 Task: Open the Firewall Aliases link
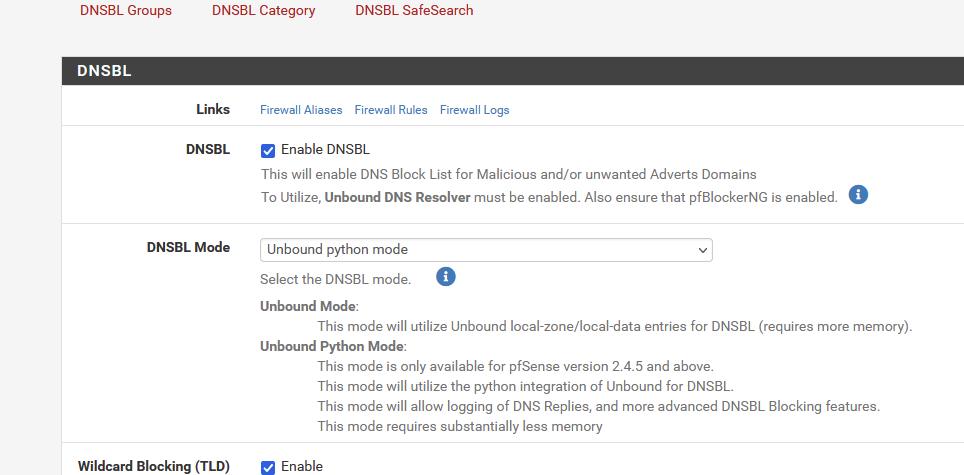coord(301,110)
